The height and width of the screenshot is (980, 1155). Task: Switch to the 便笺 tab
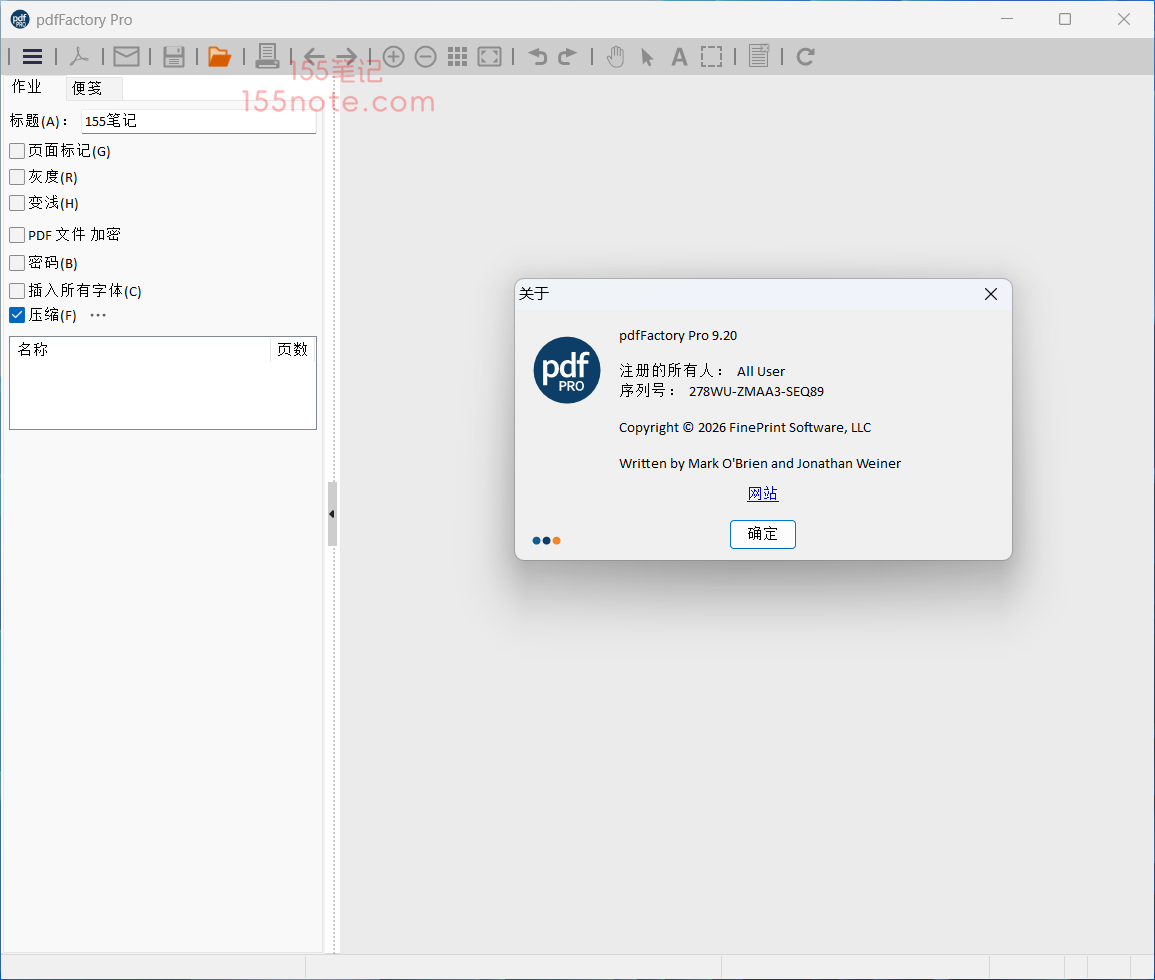click(x=88, y=88)
